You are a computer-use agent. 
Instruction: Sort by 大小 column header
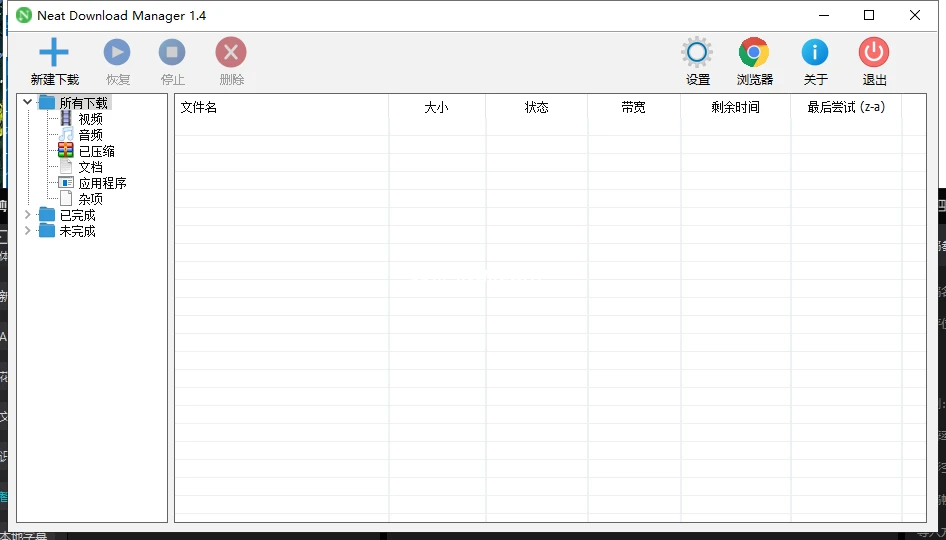point(437,107)
